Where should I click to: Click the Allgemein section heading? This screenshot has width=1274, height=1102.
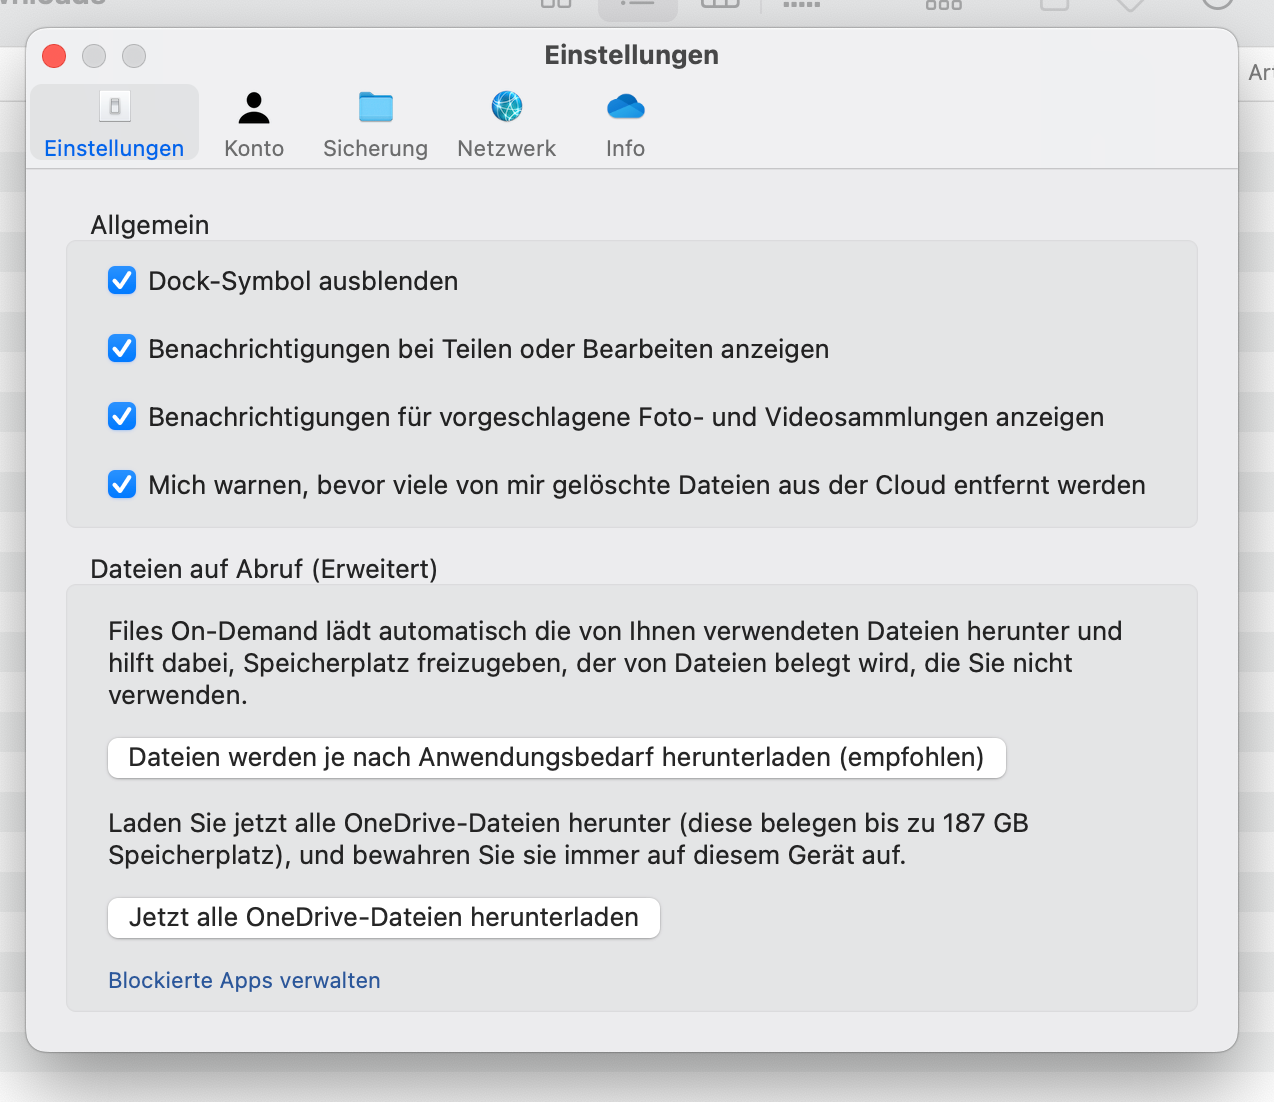150,225
